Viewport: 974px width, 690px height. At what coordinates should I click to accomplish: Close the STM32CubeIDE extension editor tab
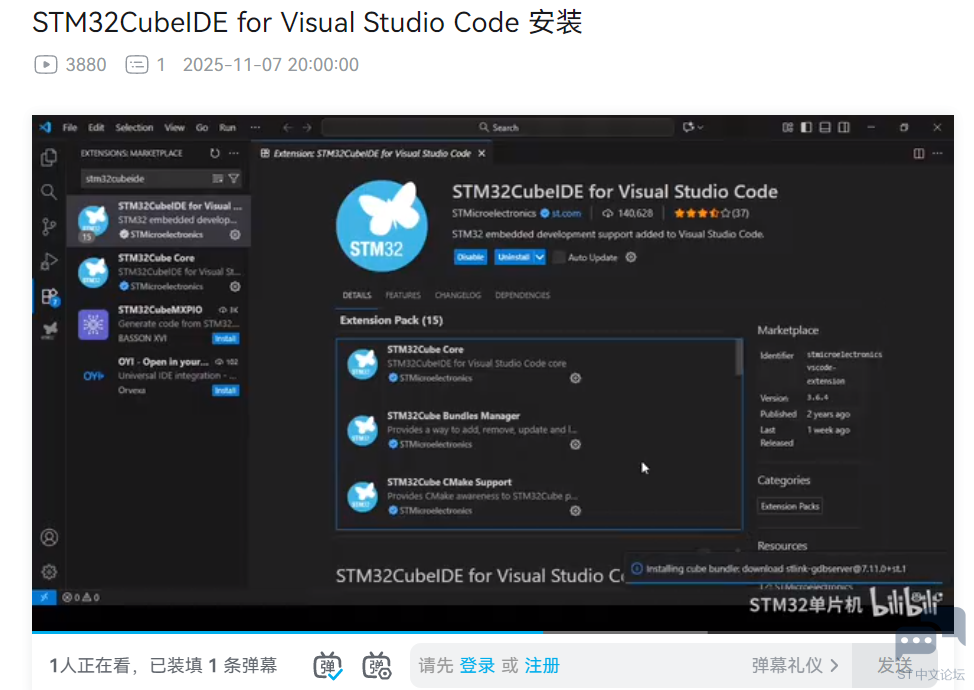(x=481, y=153)
